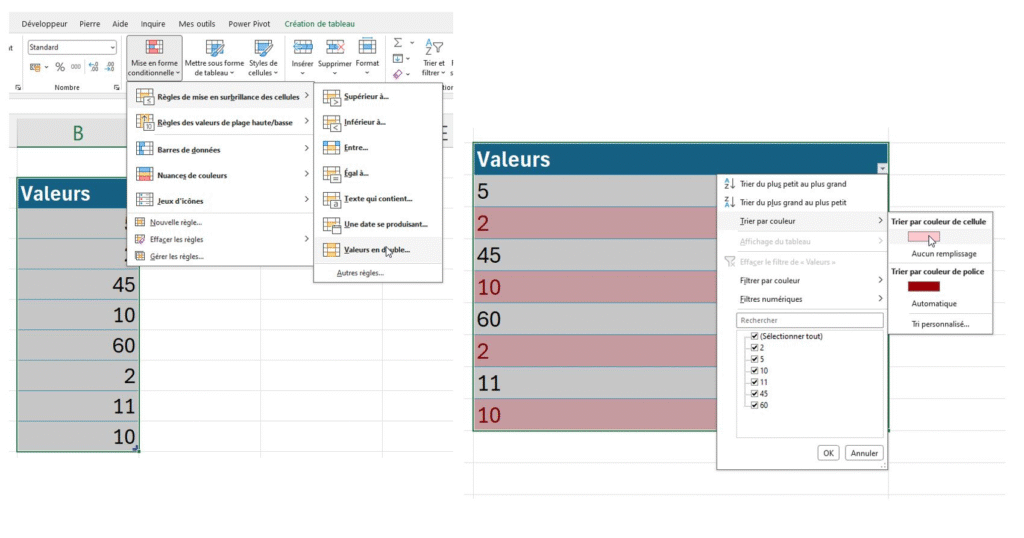1024x538 pixels.
Task: Expand Effacer les règles submenu
Action: pyautogui.click(x=221, y=239)
